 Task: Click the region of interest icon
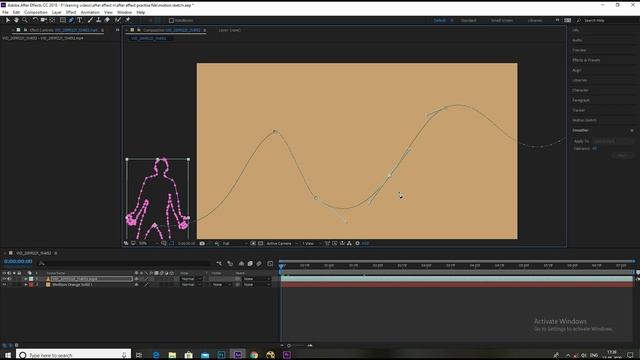[x=253, y=243]
